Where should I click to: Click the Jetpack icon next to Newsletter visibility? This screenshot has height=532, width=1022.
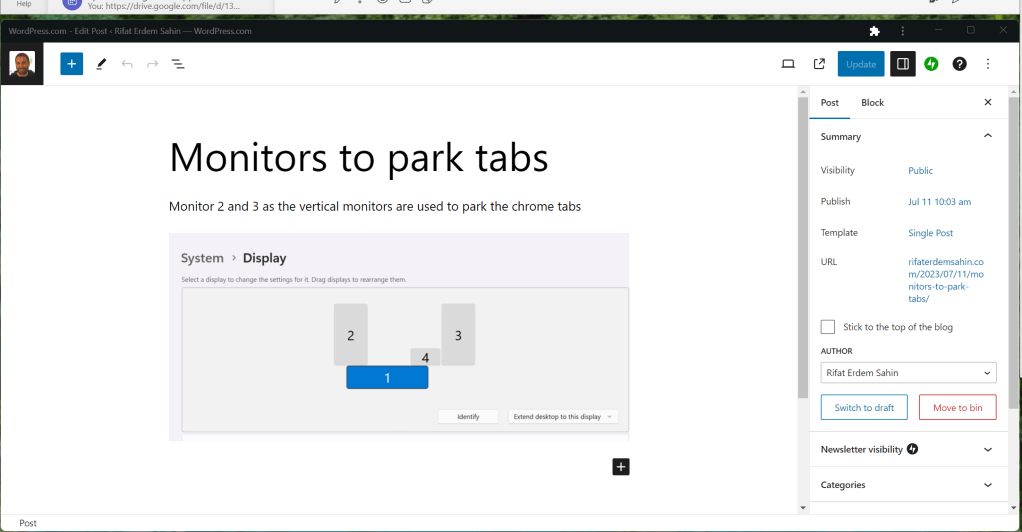pos(912,449)
